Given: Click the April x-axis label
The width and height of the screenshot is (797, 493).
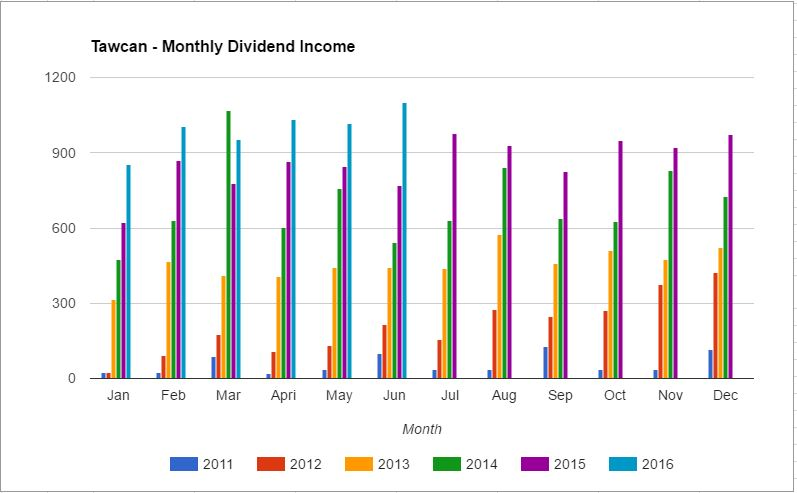Looking at the screenshot, I should coord(284,396).
